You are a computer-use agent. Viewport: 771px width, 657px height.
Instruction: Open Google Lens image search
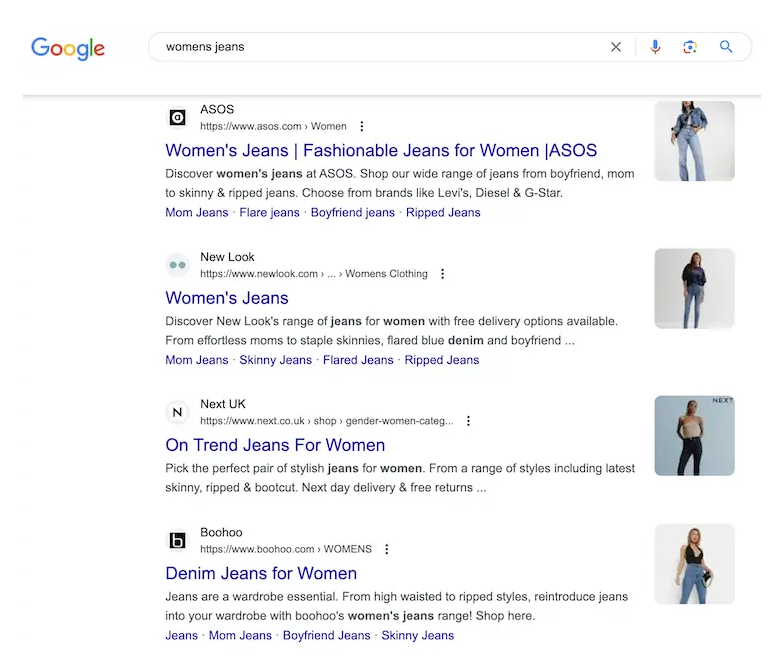[690, 47]
